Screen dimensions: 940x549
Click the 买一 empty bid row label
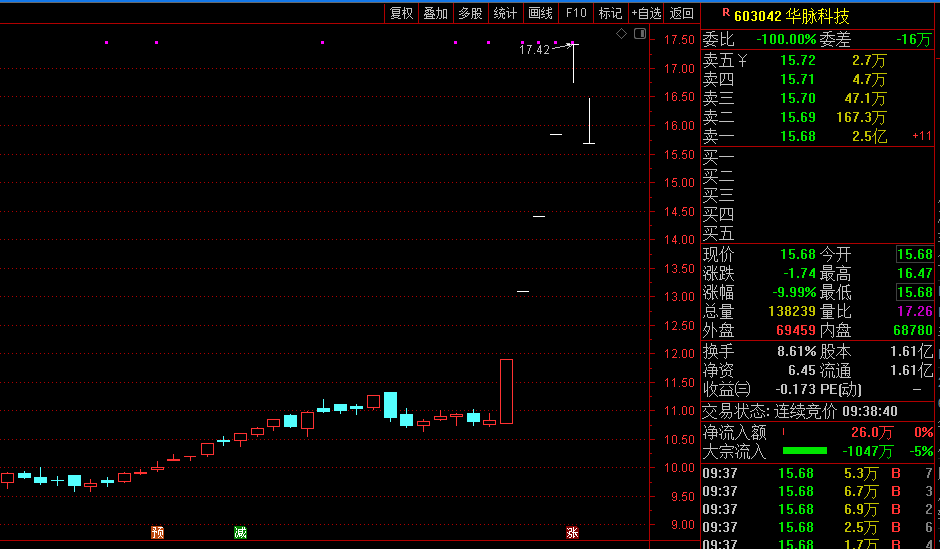pyautogui.click(x=718, y=157)
